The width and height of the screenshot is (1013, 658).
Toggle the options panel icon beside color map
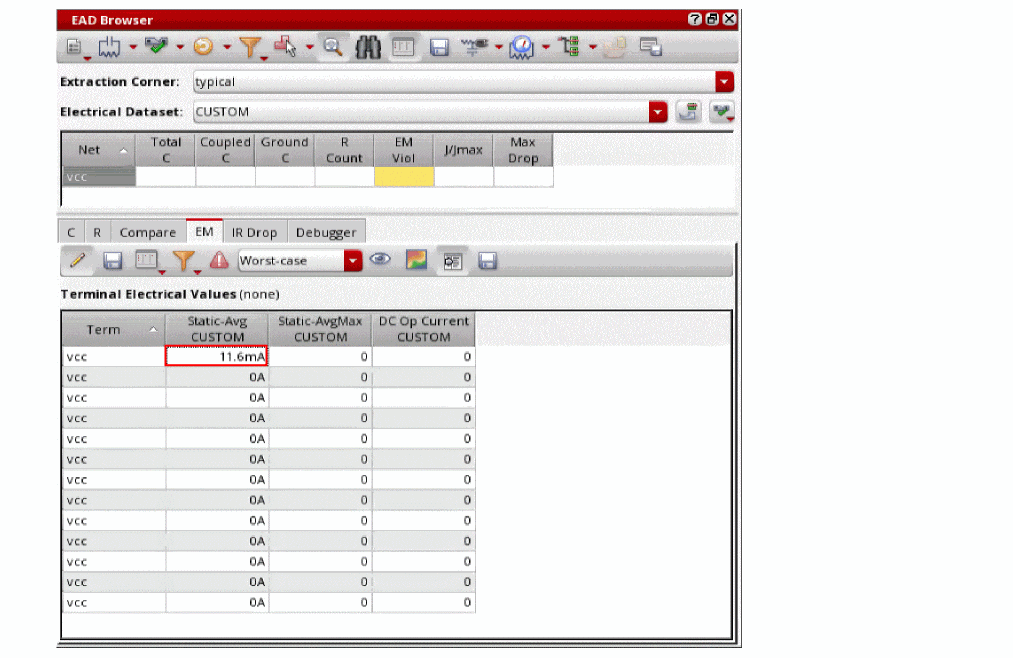click(x=452, y=261)
